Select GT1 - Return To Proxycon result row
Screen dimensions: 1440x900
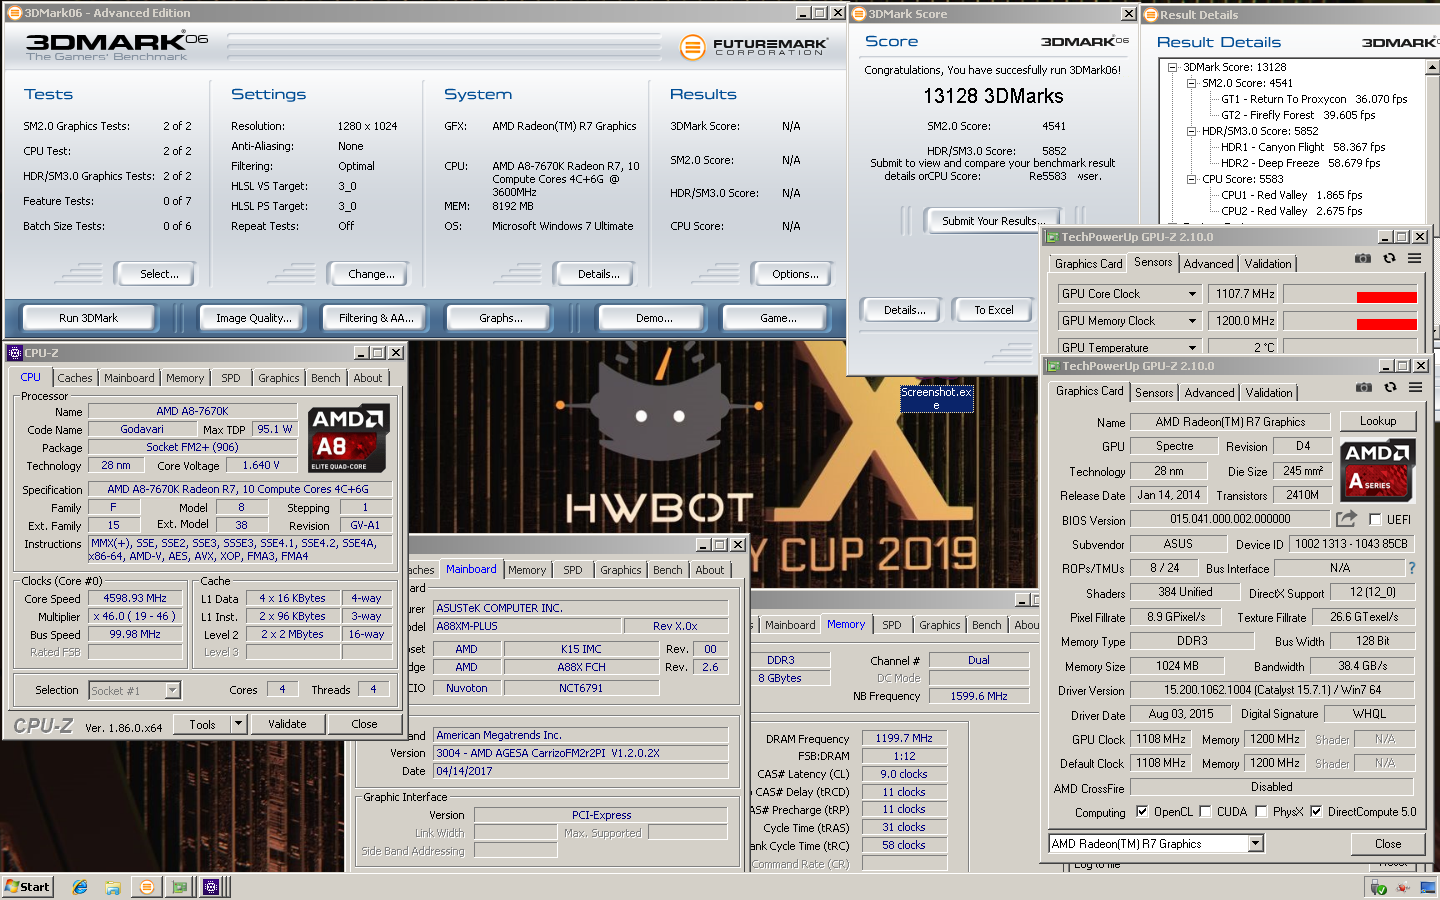tap(1314, 99)
